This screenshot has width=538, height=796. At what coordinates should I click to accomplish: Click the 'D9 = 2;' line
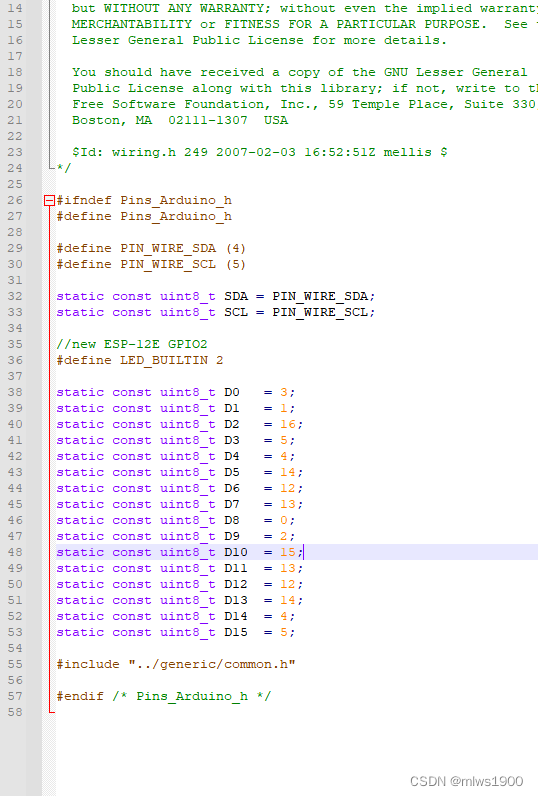pos(176,536)
